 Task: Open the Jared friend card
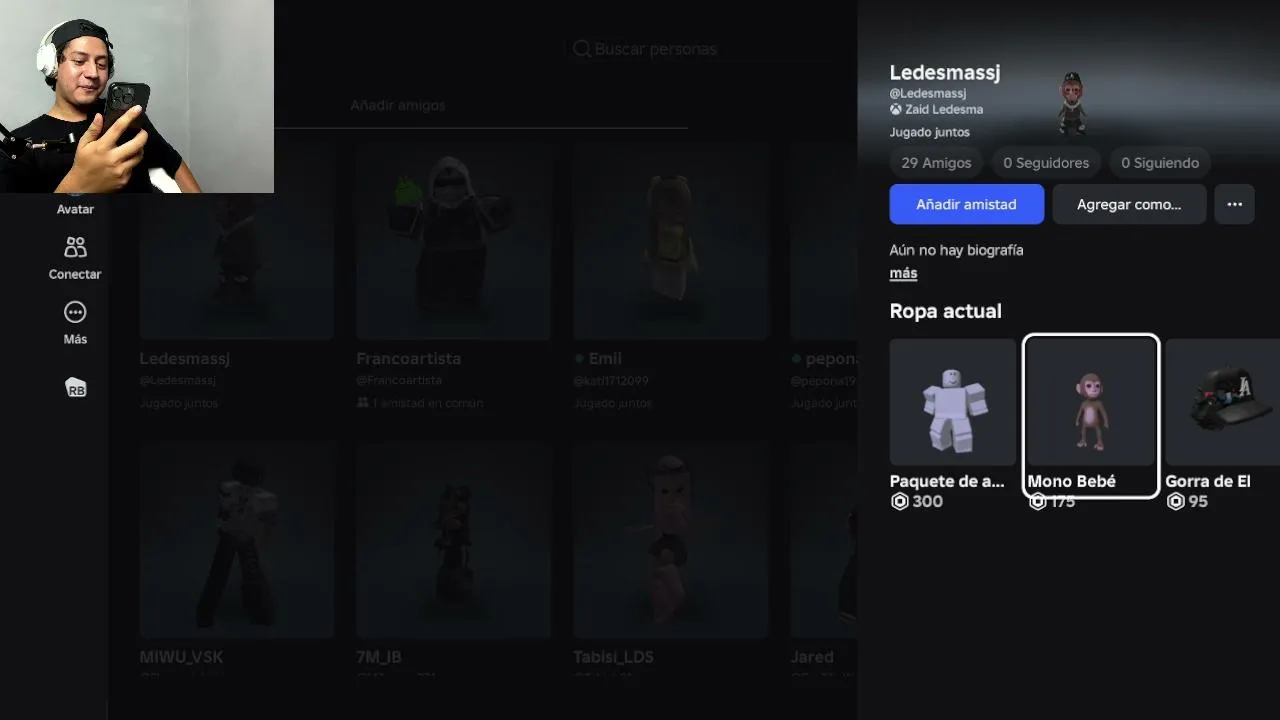click(824, 560)
